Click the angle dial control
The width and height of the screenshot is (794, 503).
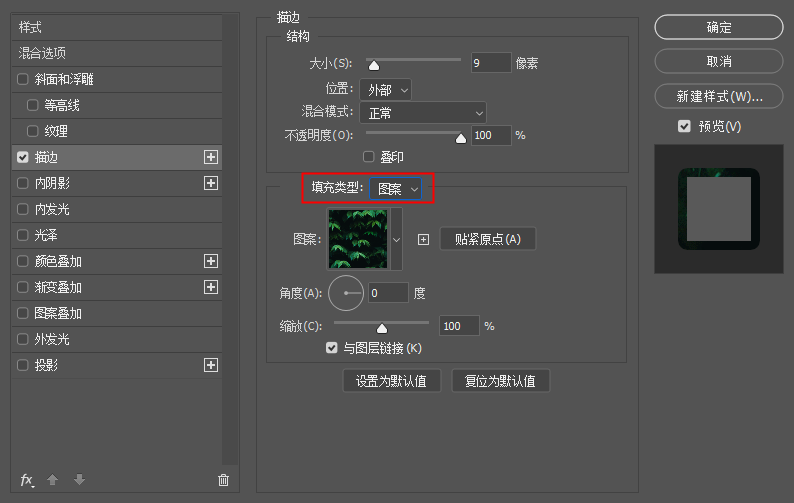(x=346, y=293)
